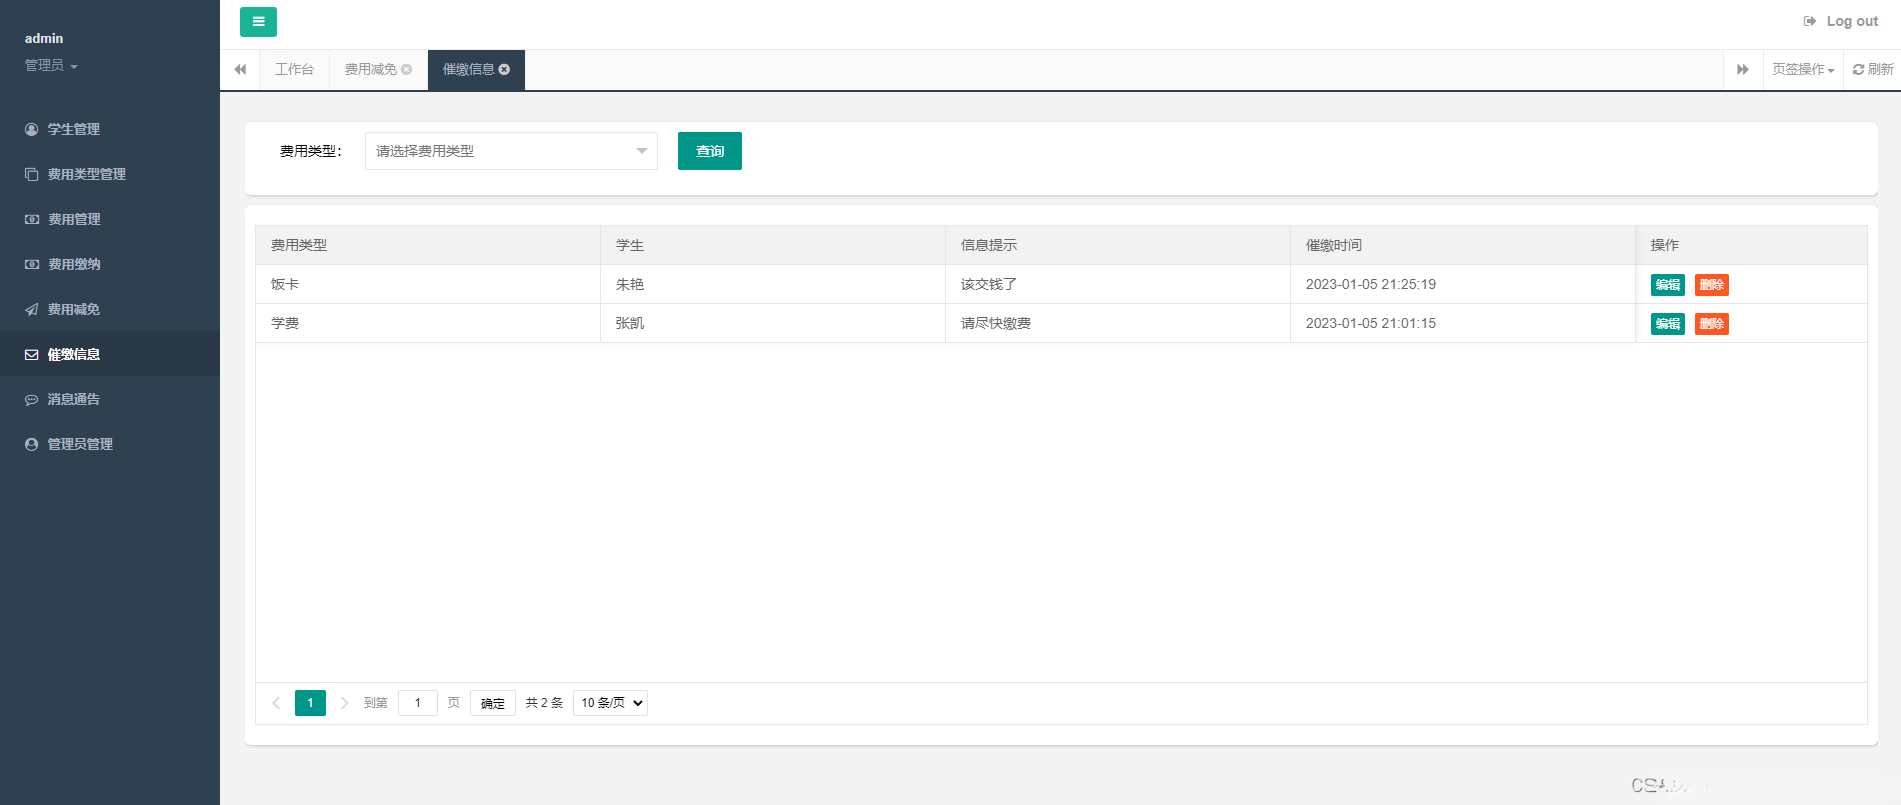This screenshot has width=1901, height=805.
Task: Click the 共 2 条 total count text
Action: [x=544, y=703]
